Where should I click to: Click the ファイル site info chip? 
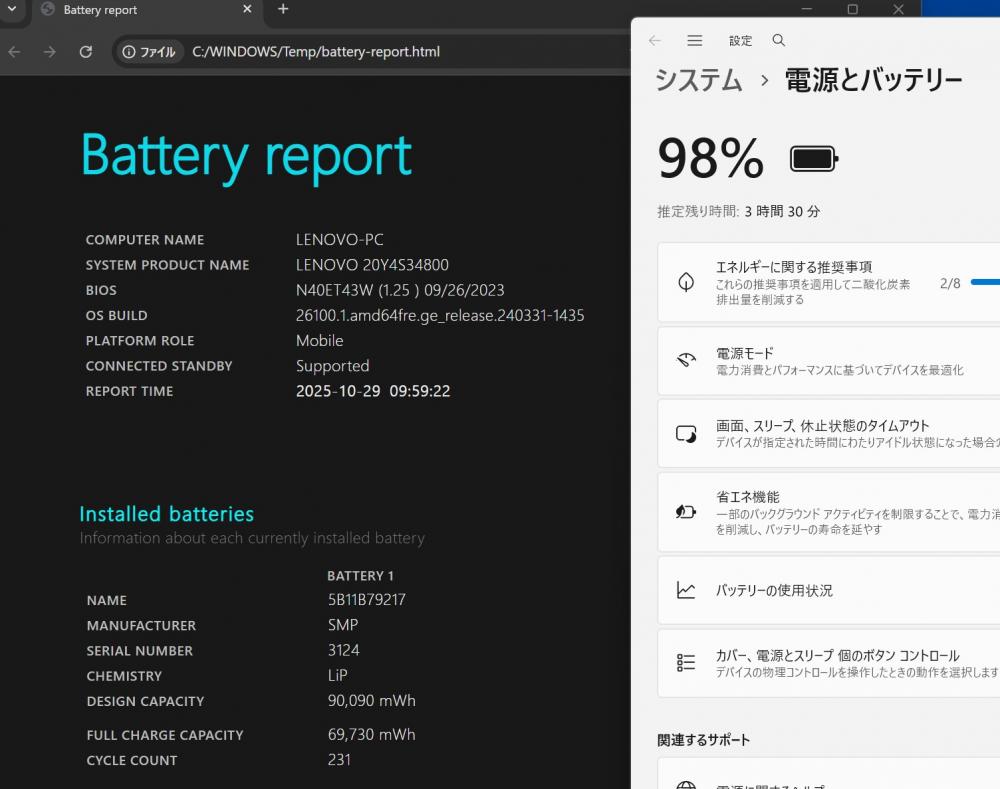(x=149, y=52)
